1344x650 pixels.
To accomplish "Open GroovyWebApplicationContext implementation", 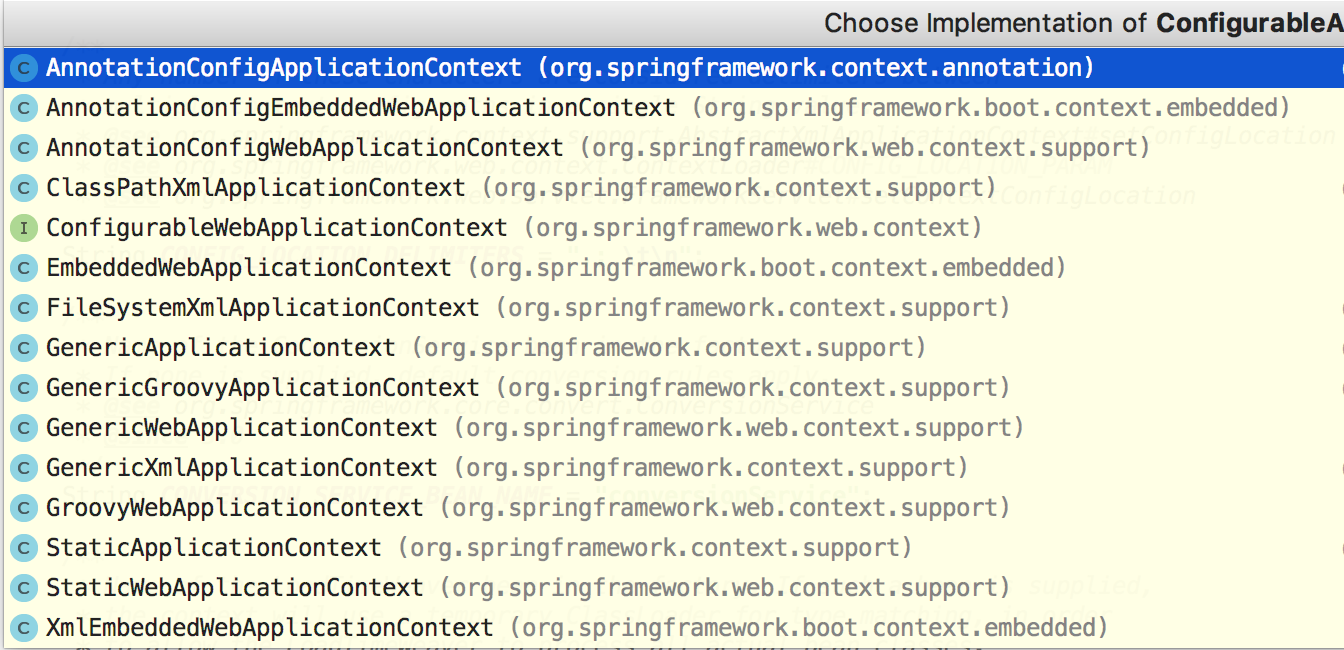I will click(x=235, y=508).
